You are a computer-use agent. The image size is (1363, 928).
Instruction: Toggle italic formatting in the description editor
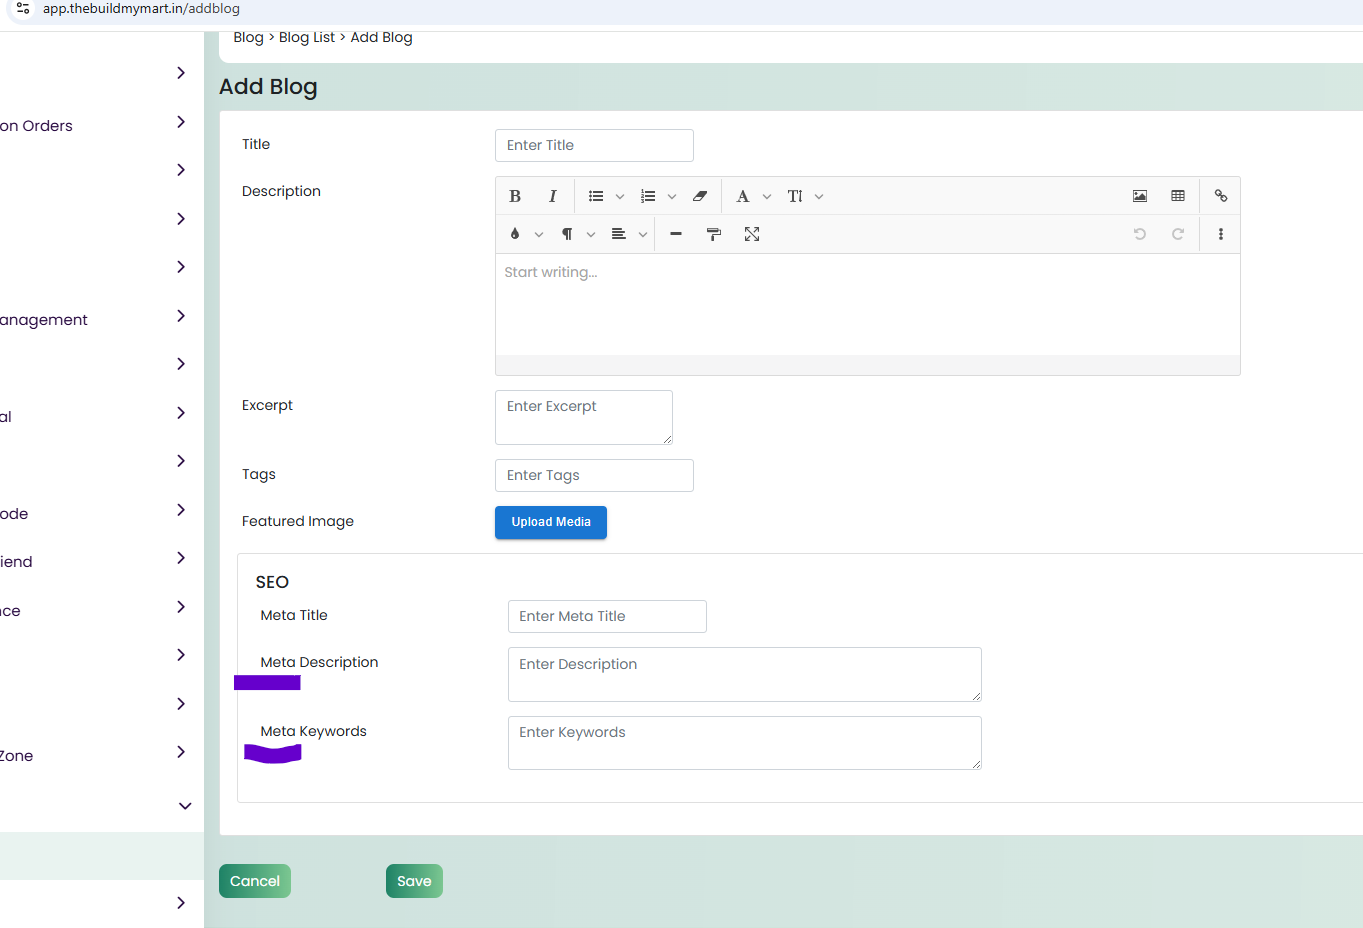tap(552, 196)
